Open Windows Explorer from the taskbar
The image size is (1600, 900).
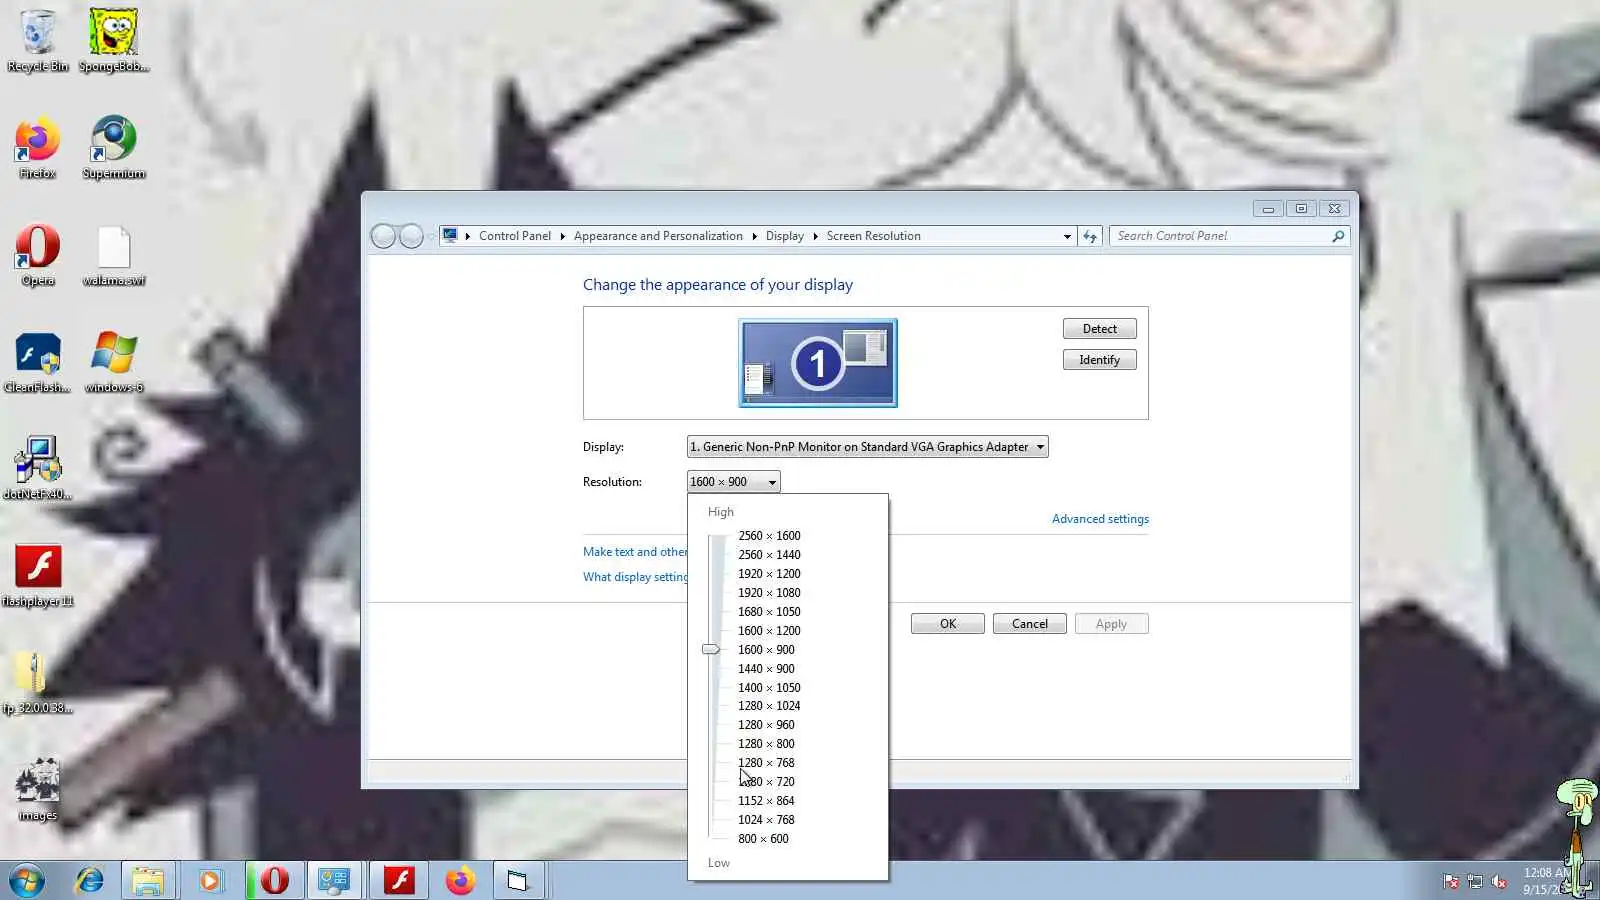148,881
